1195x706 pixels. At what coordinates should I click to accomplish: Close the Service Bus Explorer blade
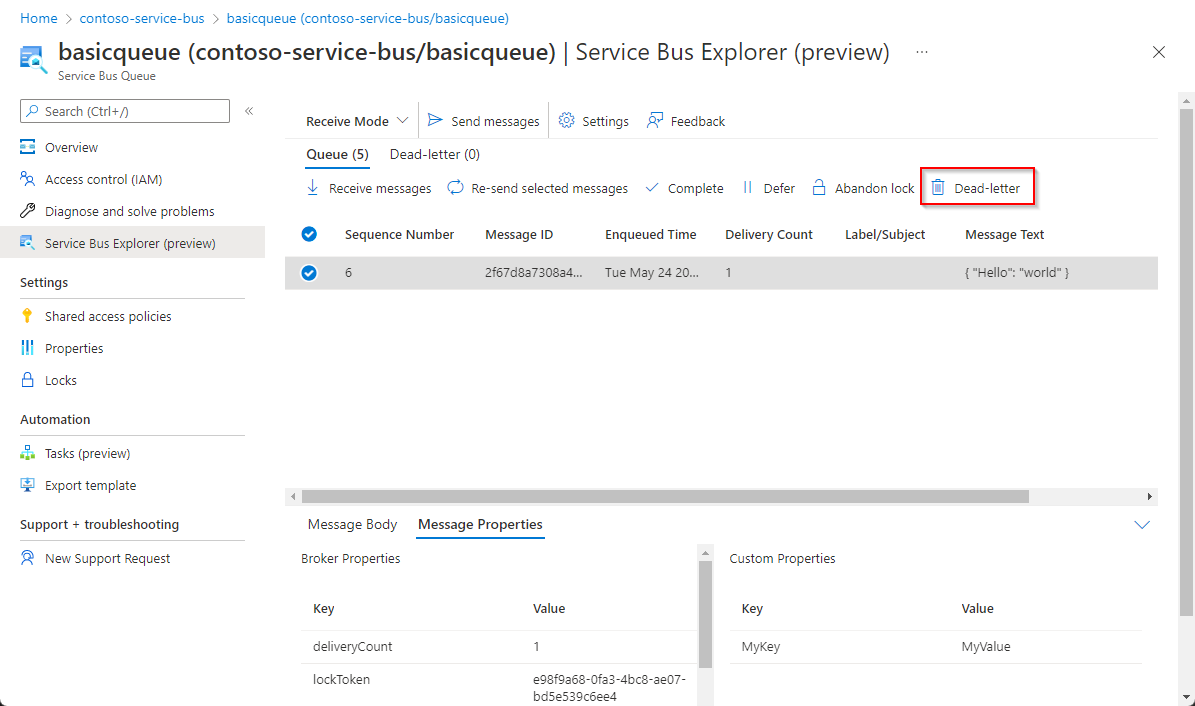click(x=1159, y=52)
